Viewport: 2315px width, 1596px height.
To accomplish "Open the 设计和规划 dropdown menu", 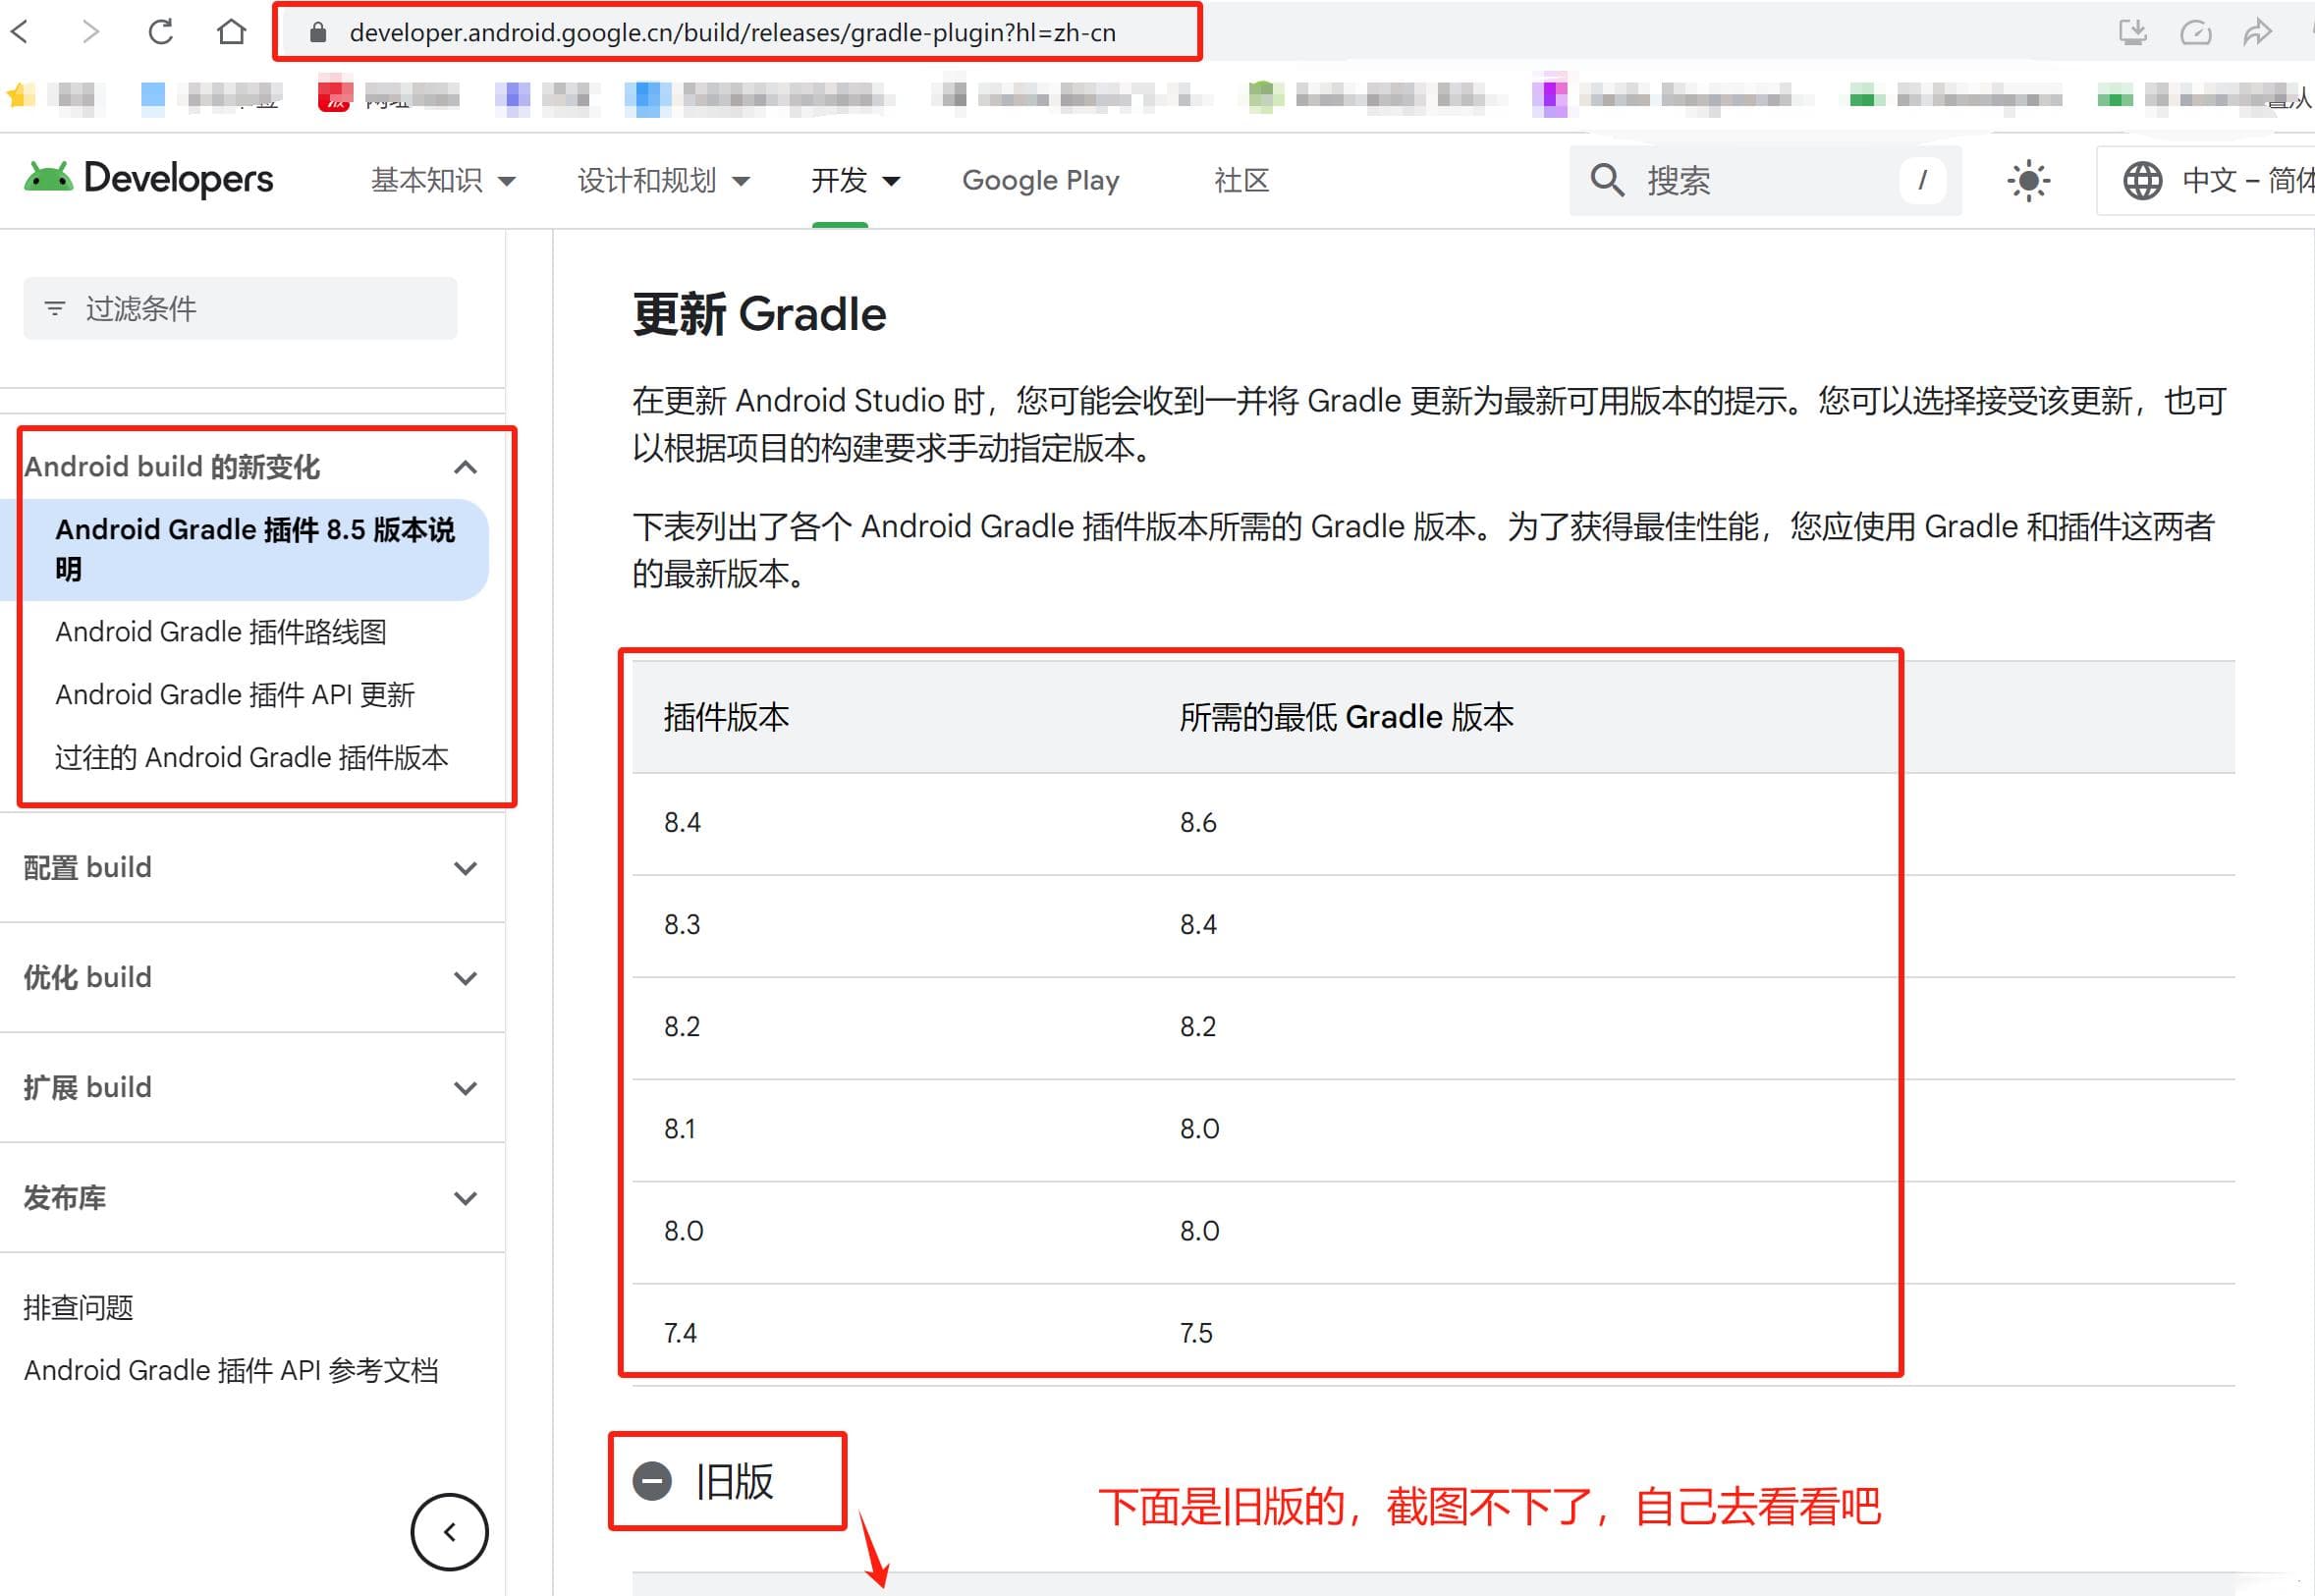I will [663, 180].
